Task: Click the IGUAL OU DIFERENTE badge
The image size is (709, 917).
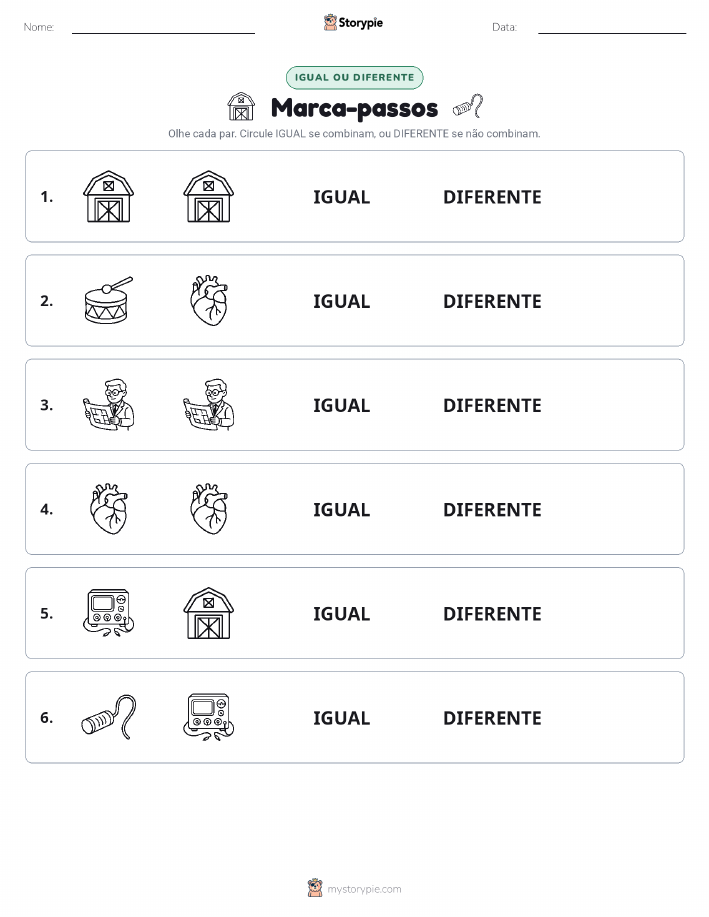Action: point(354,77)
